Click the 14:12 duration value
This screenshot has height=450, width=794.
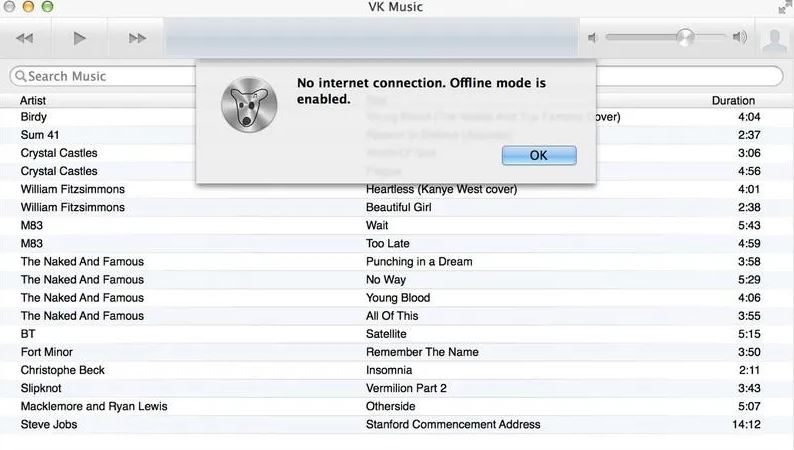coord(746,425)
